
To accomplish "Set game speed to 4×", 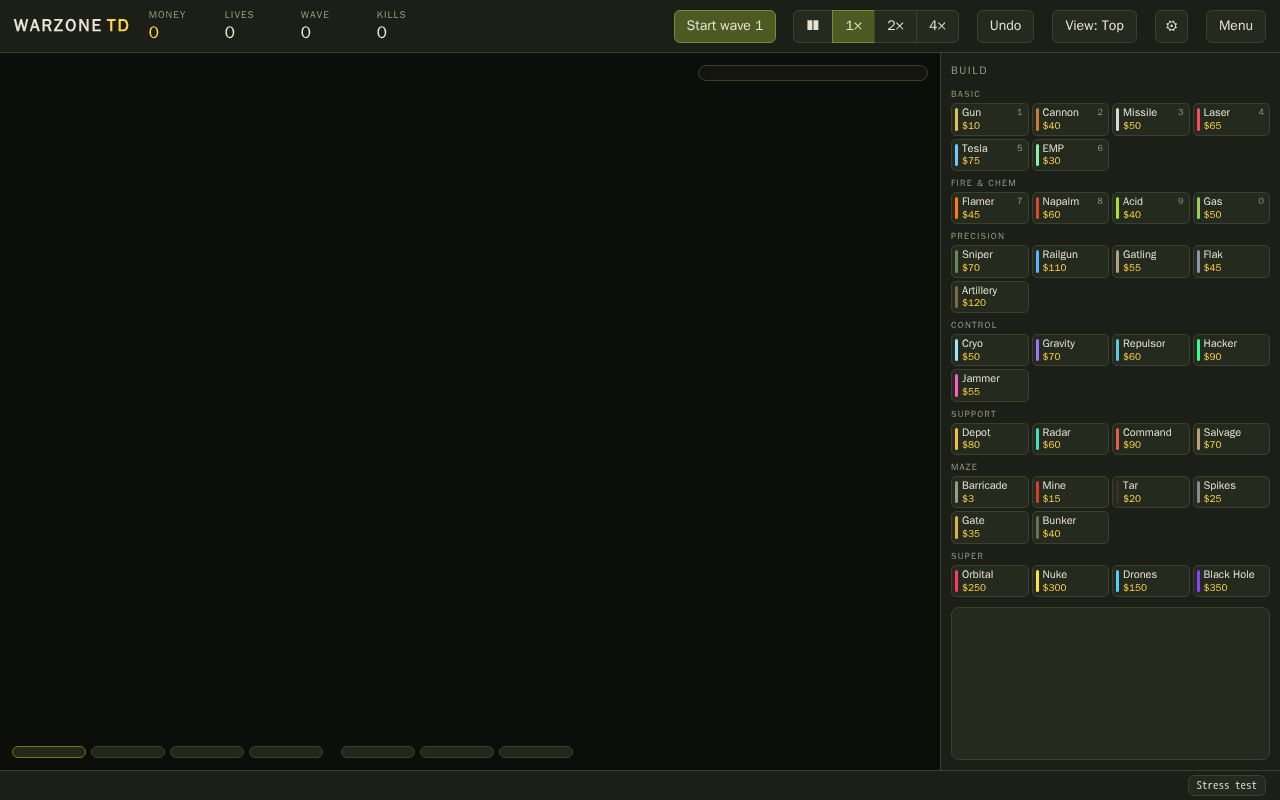I will coord(938,26).
